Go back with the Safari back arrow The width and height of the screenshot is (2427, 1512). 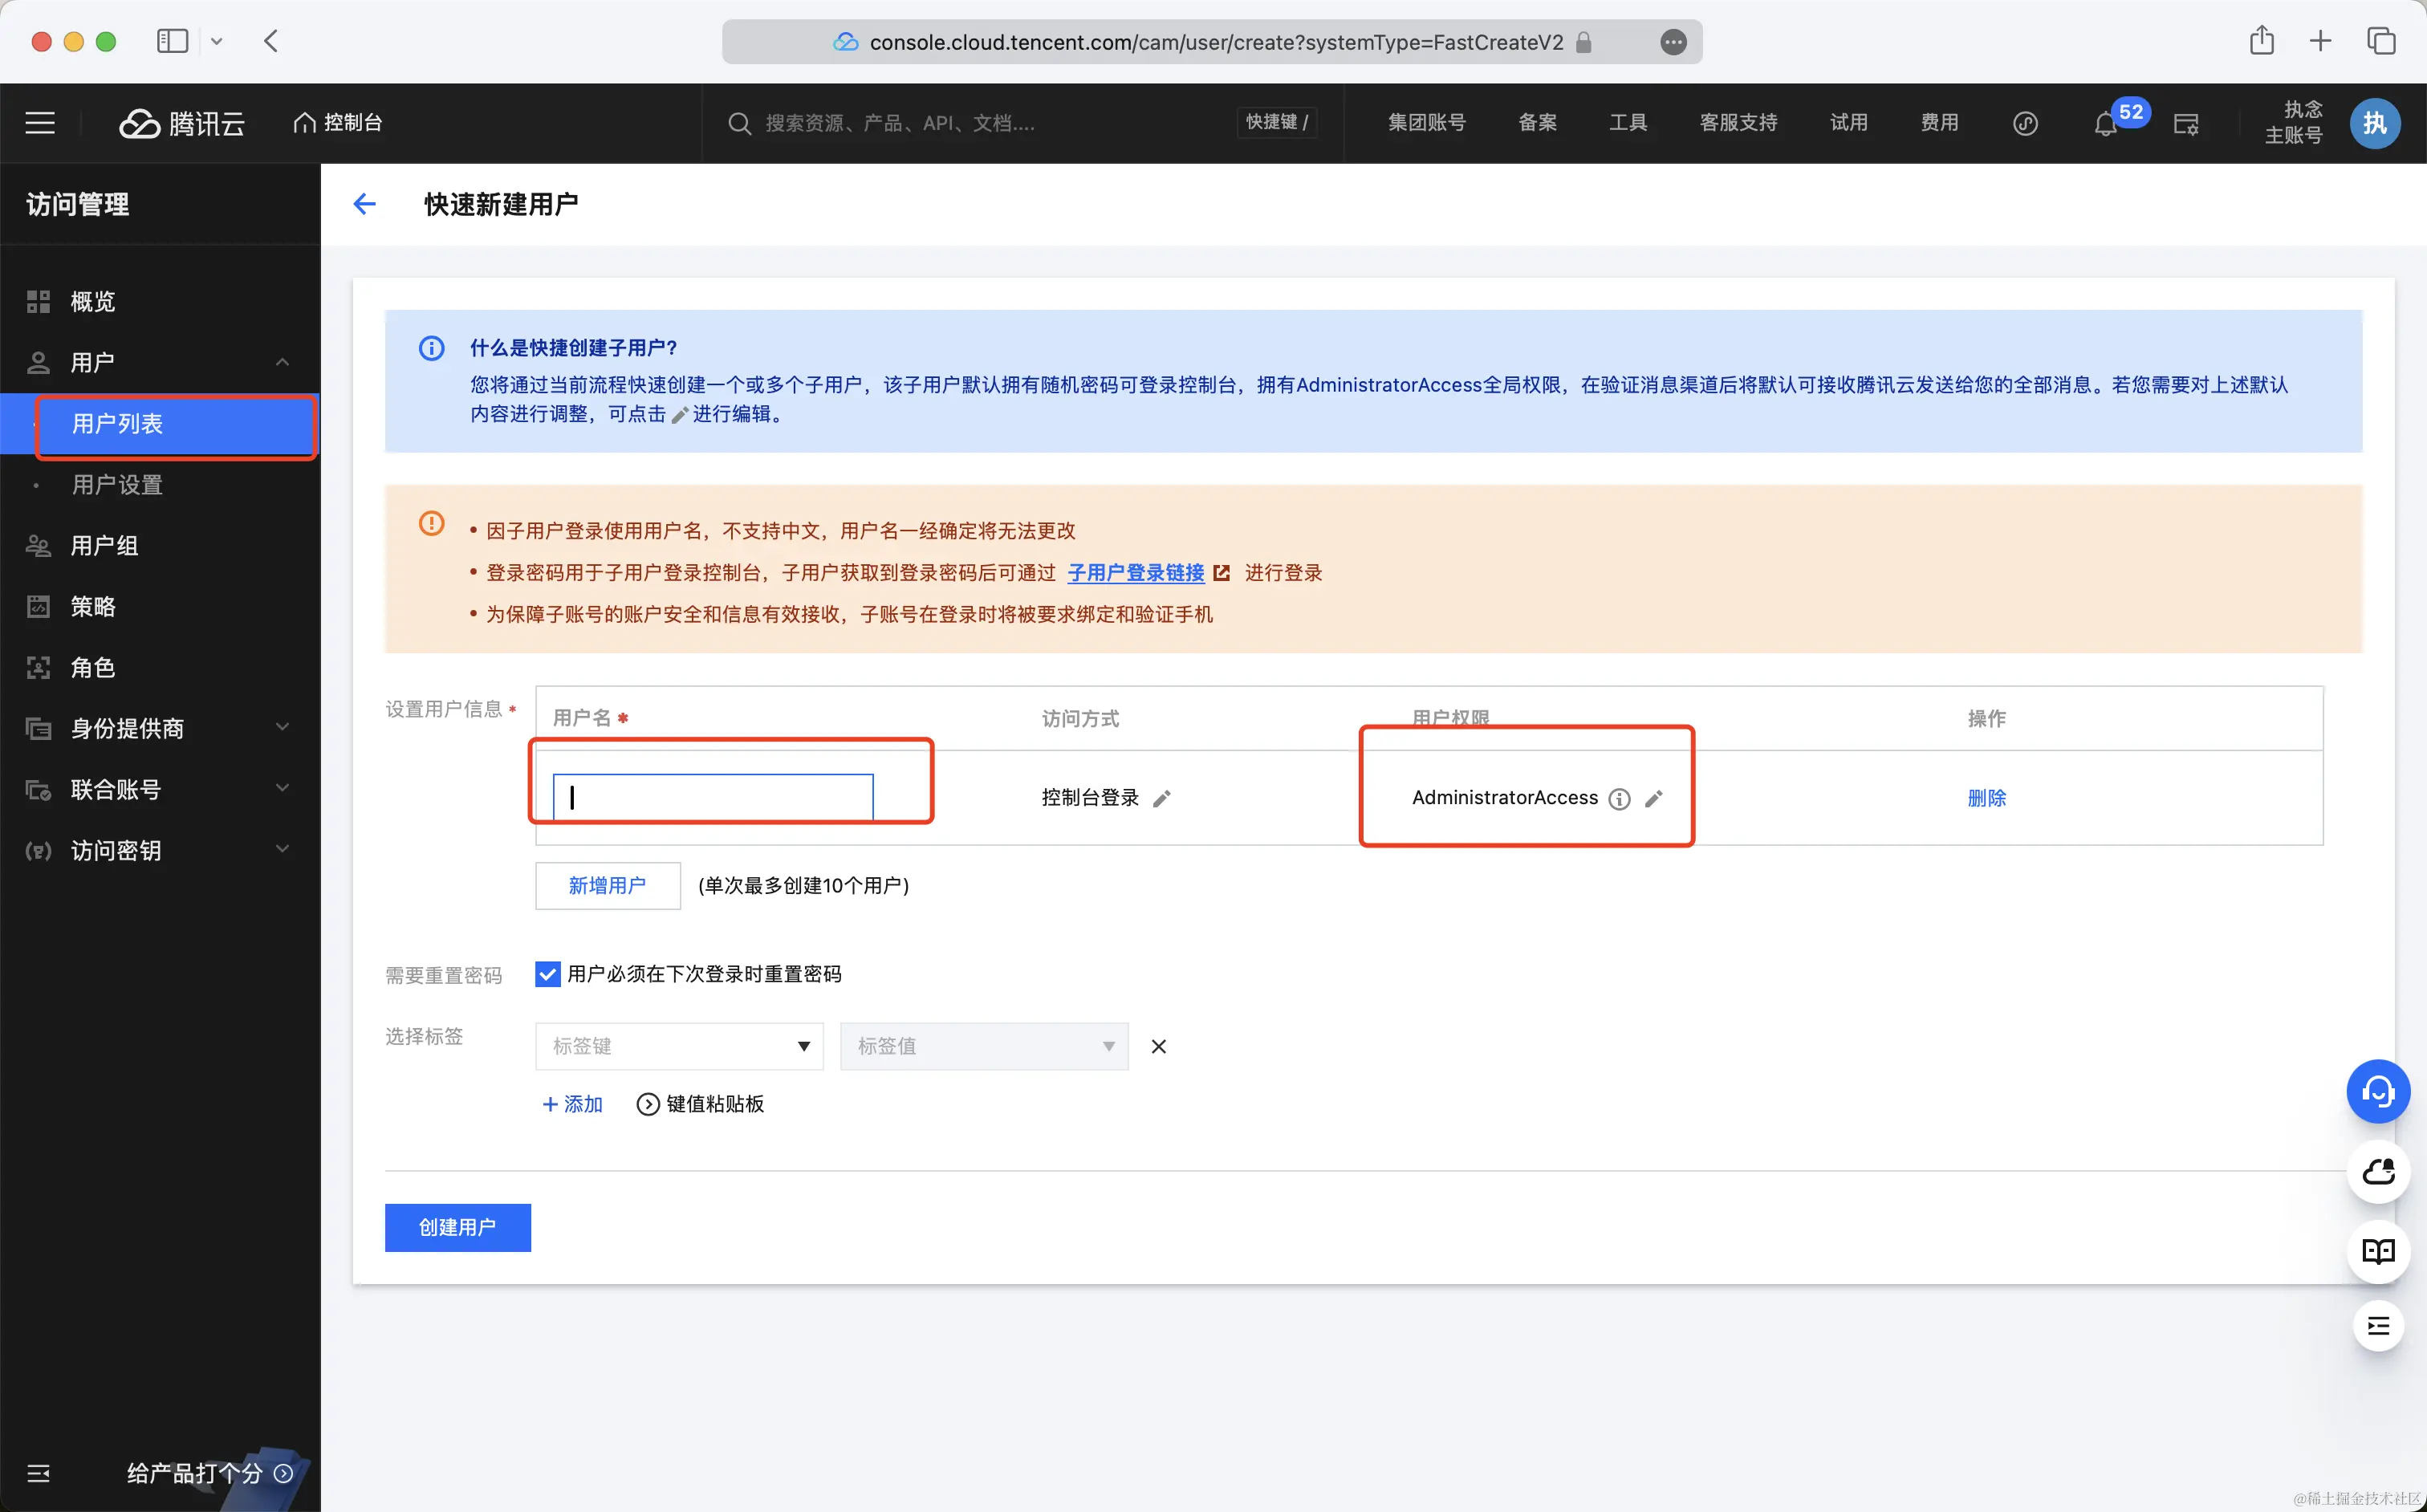coord(271,41)
